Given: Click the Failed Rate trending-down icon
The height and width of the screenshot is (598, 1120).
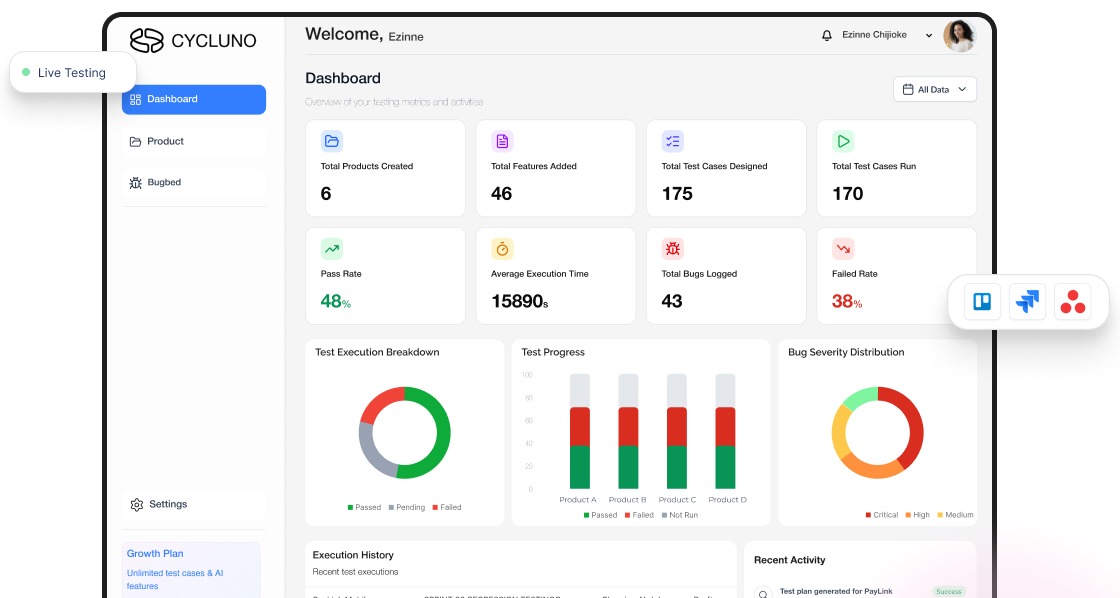Looking at the screenshot, I should pyautogui.click(x=844, y=249).
